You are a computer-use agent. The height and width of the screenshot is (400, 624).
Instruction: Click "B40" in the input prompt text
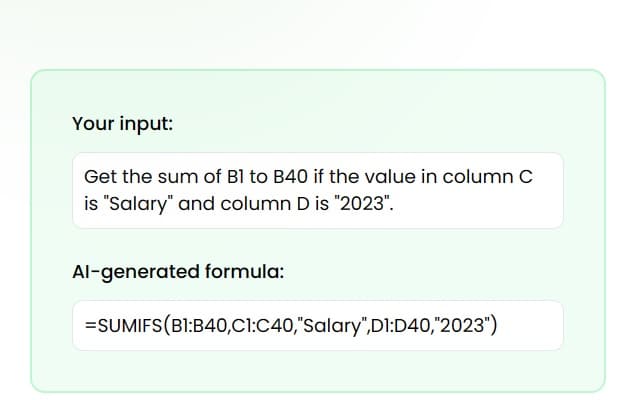(291, 176)
